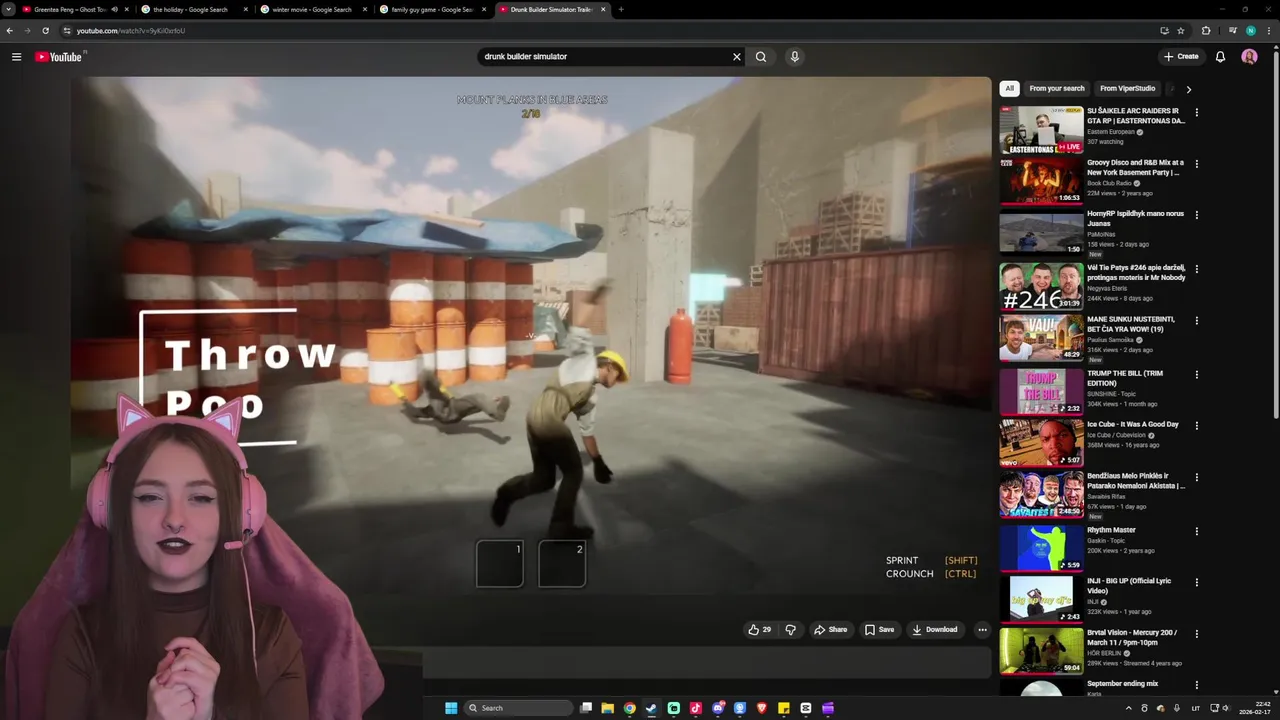Open TikTok from the taskbar
The width and height of the screenshot is (1280, 720).
click(x=696, y=708)
